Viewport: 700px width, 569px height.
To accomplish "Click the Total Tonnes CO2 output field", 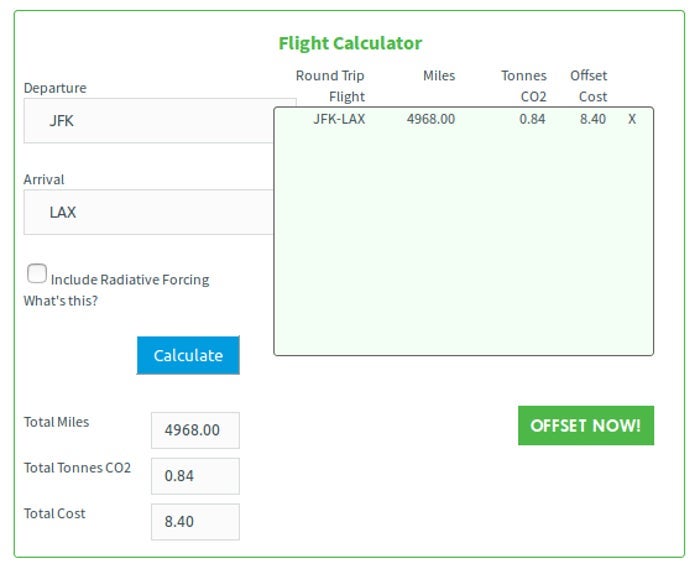I will pos(195,476).
